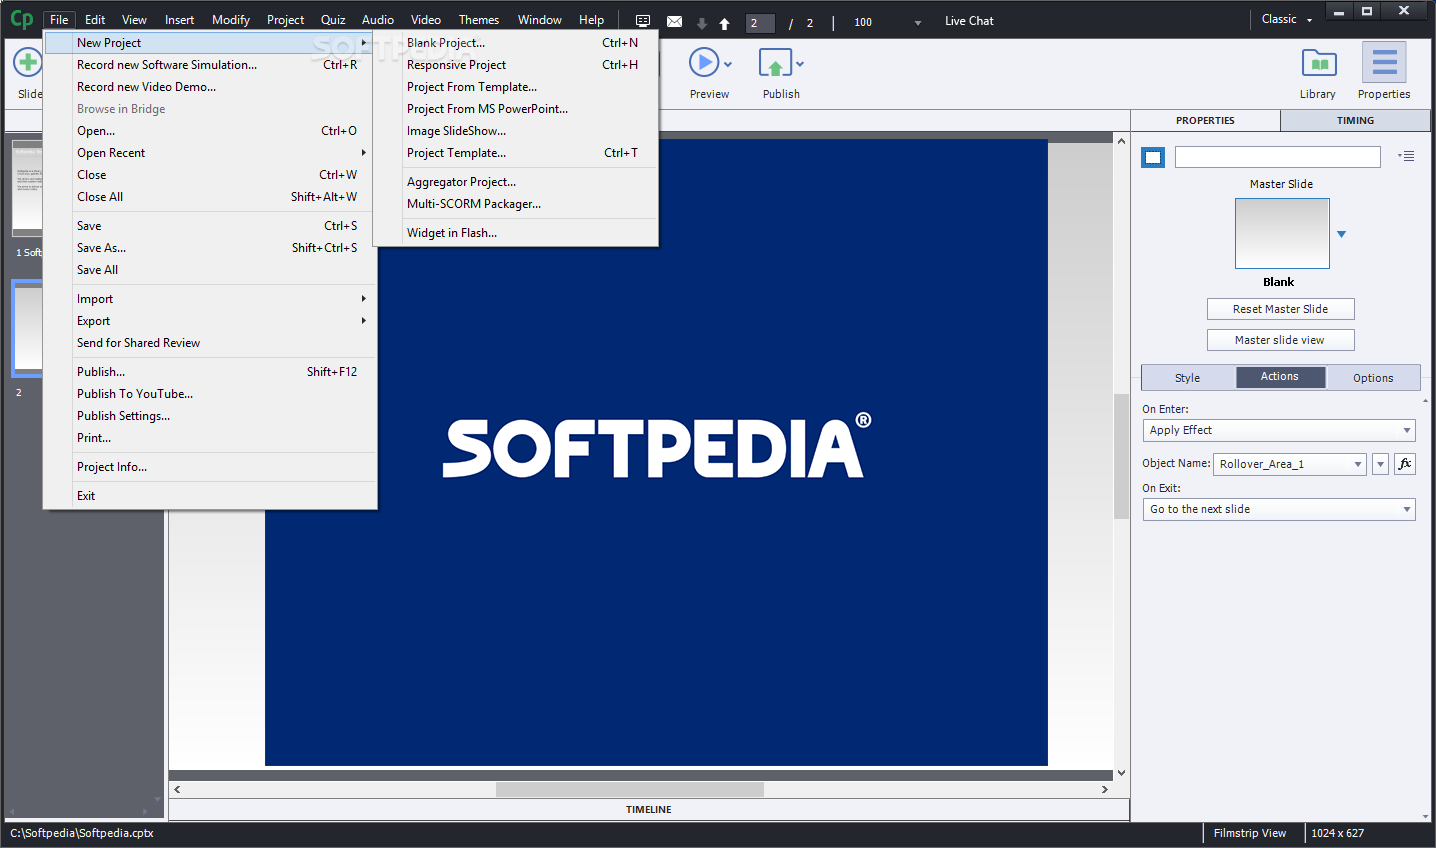Click the slide visibility icon in Properties
Screen dimensions: 1436x848
pyautogui.click(x=1153, y=157)
